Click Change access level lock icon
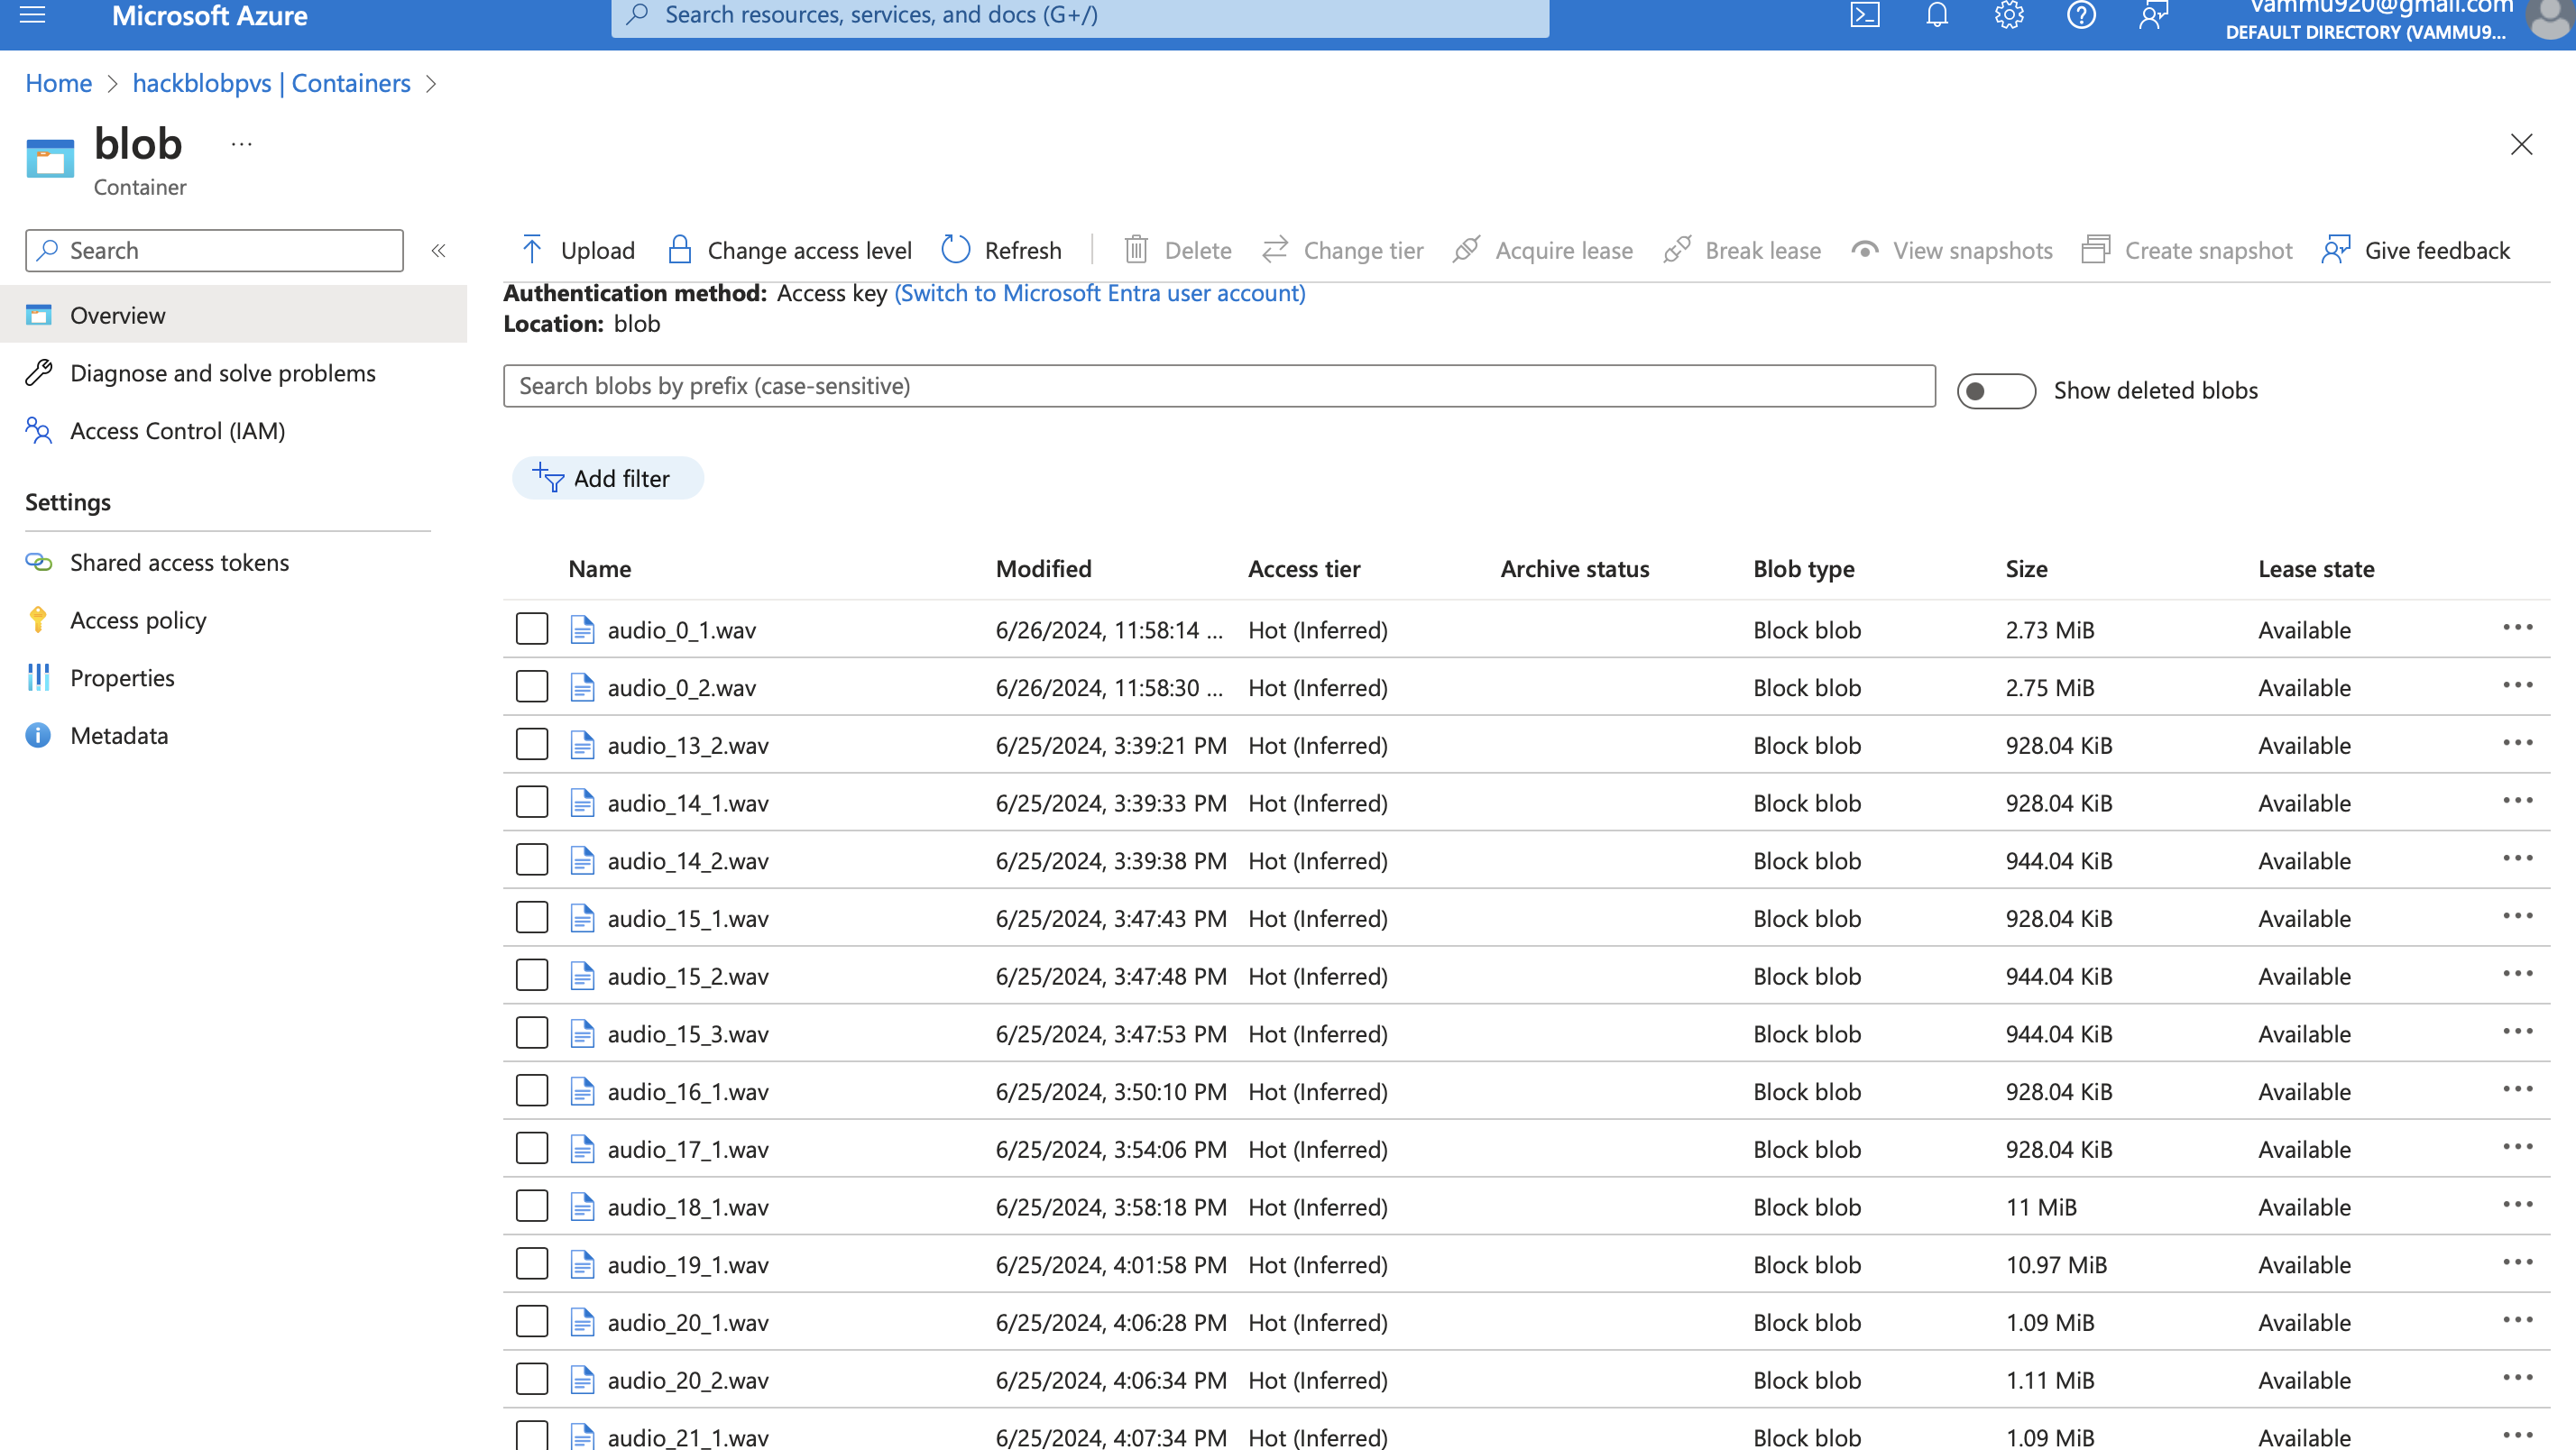This screenshot has width=2576, height=1450. pos(680,250)
